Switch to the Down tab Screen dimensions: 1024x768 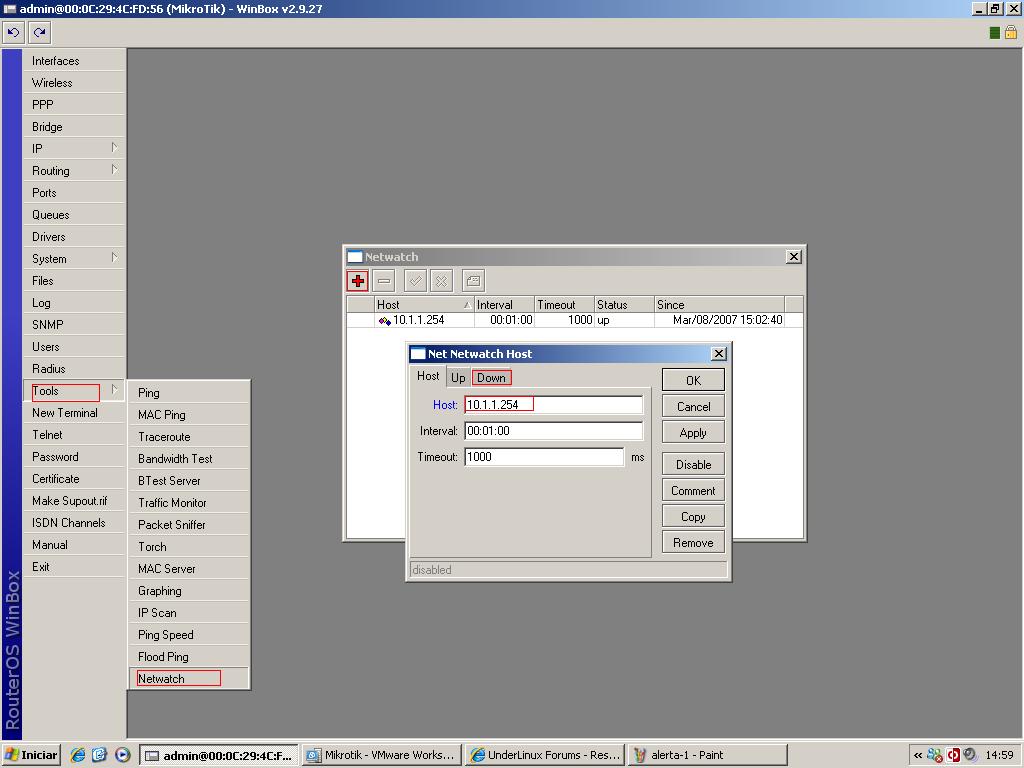[491, 377]
